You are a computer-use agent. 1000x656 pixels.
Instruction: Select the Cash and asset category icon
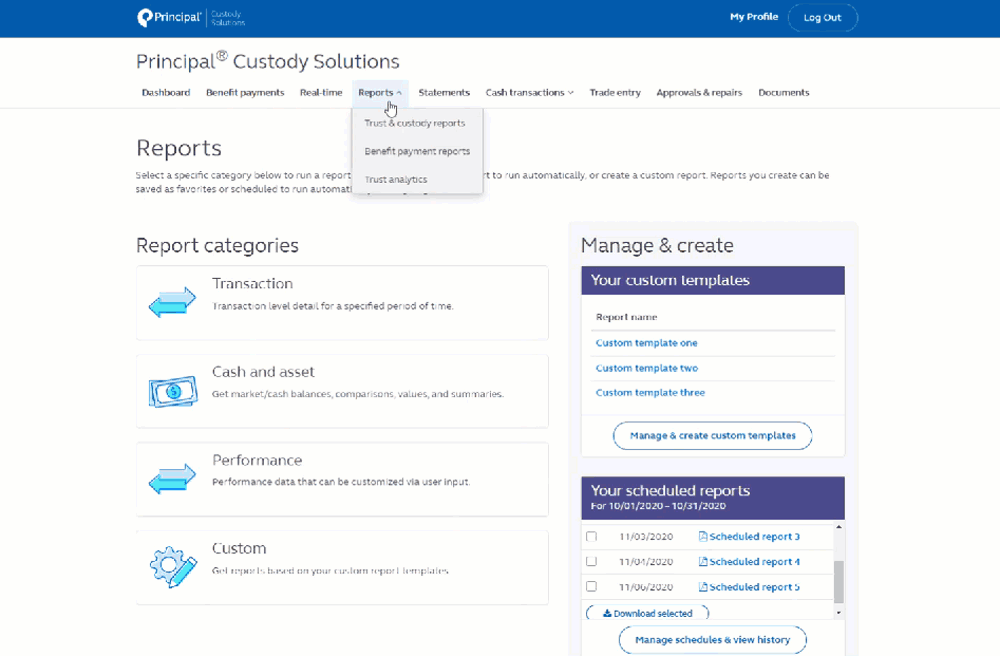click(172, 389)
